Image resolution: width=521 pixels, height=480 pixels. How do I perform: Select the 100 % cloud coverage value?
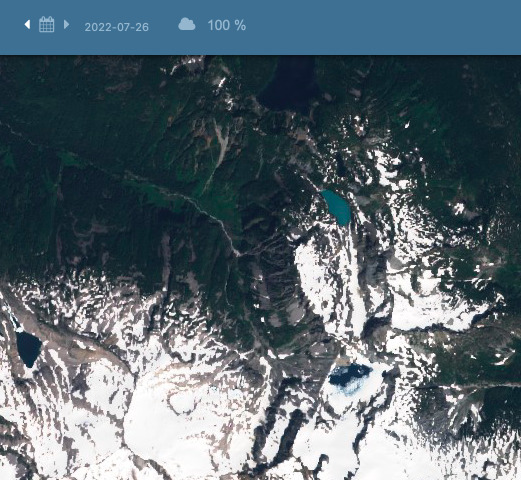pos(227,25)
